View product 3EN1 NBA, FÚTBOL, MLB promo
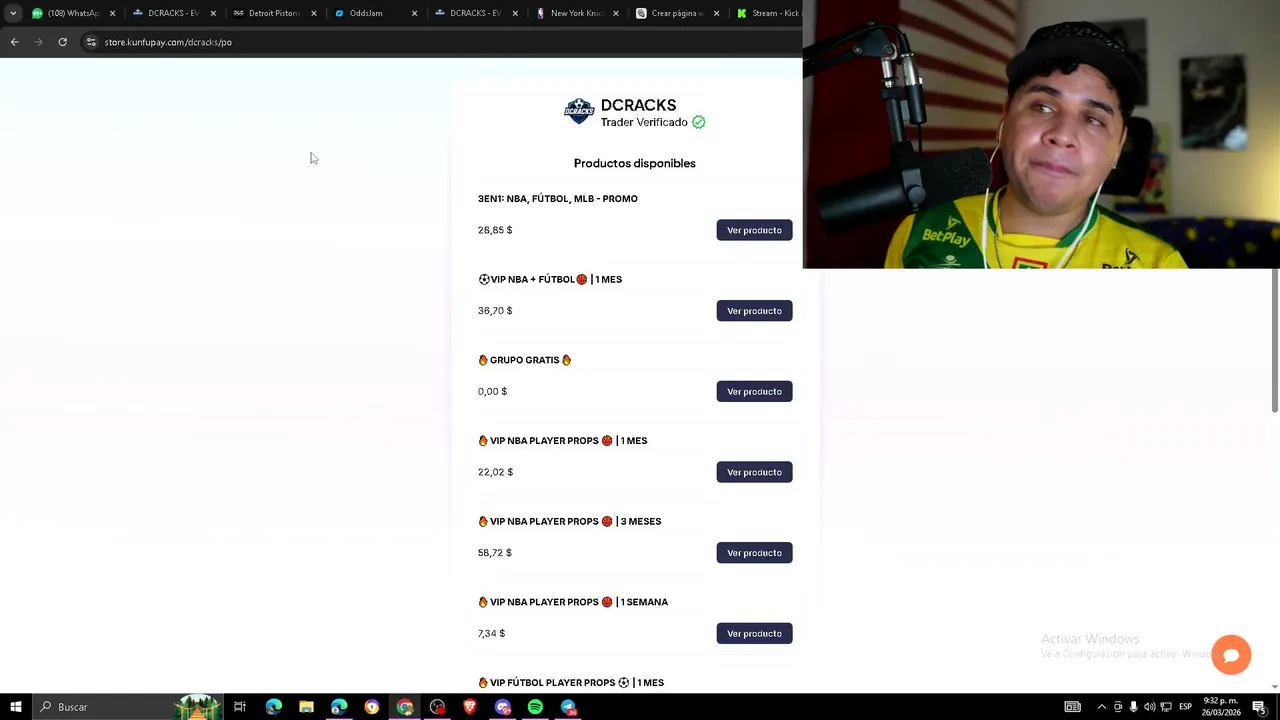Viewport: 1280px width, 720px height. (754, 230)
